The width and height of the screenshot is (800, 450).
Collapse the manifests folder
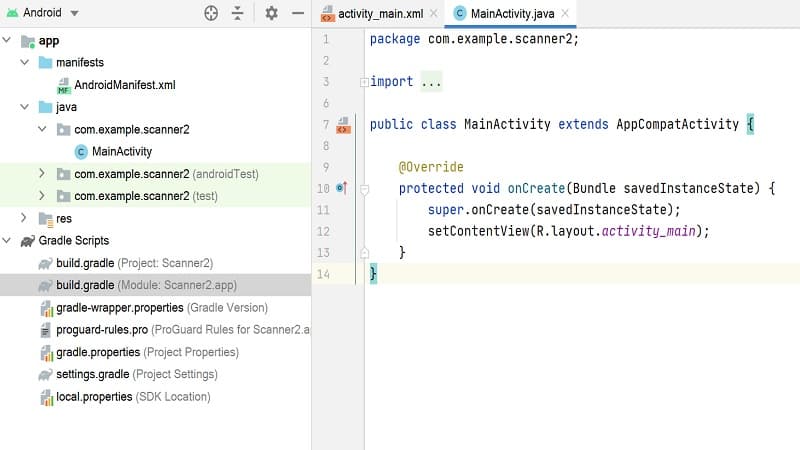[x=25, y=63]
